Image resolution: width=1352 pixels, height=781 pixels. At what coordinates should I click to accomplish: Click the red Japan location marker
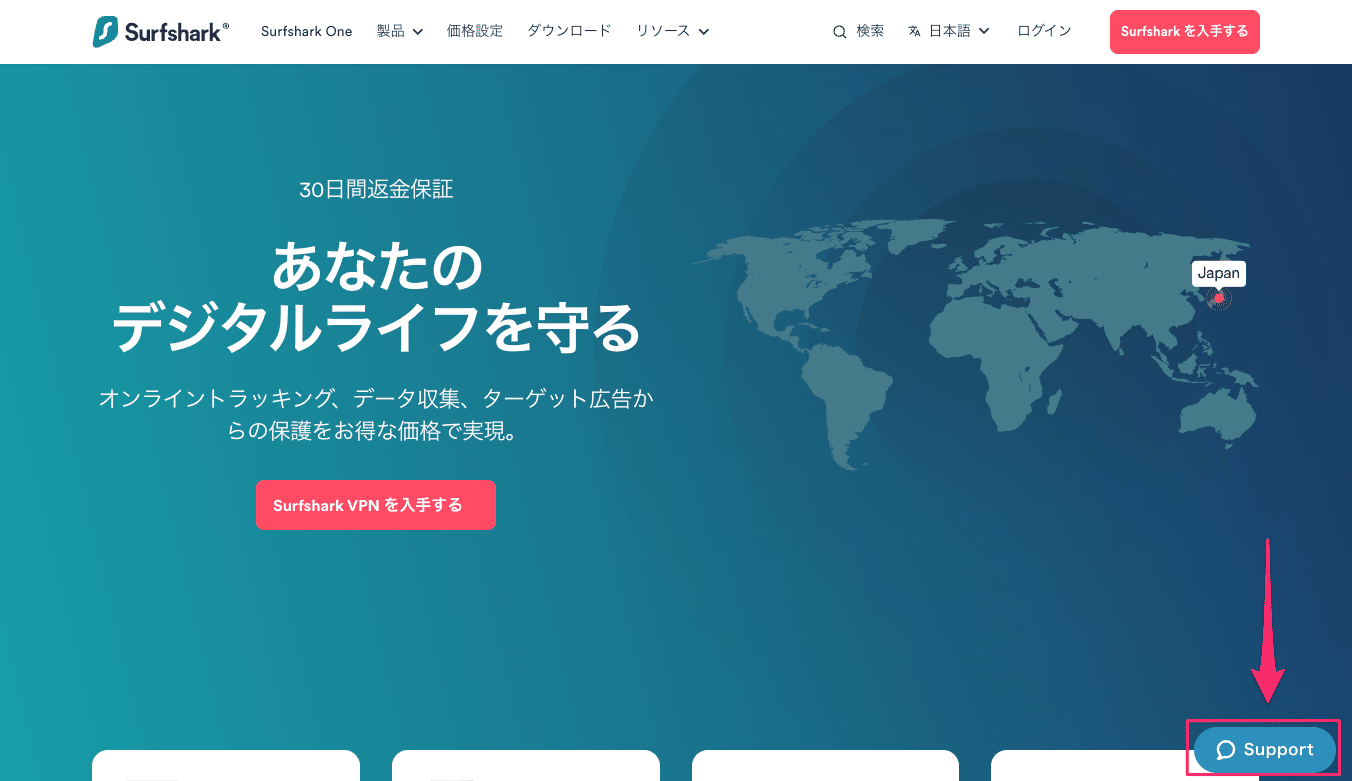click(1219, 298)
